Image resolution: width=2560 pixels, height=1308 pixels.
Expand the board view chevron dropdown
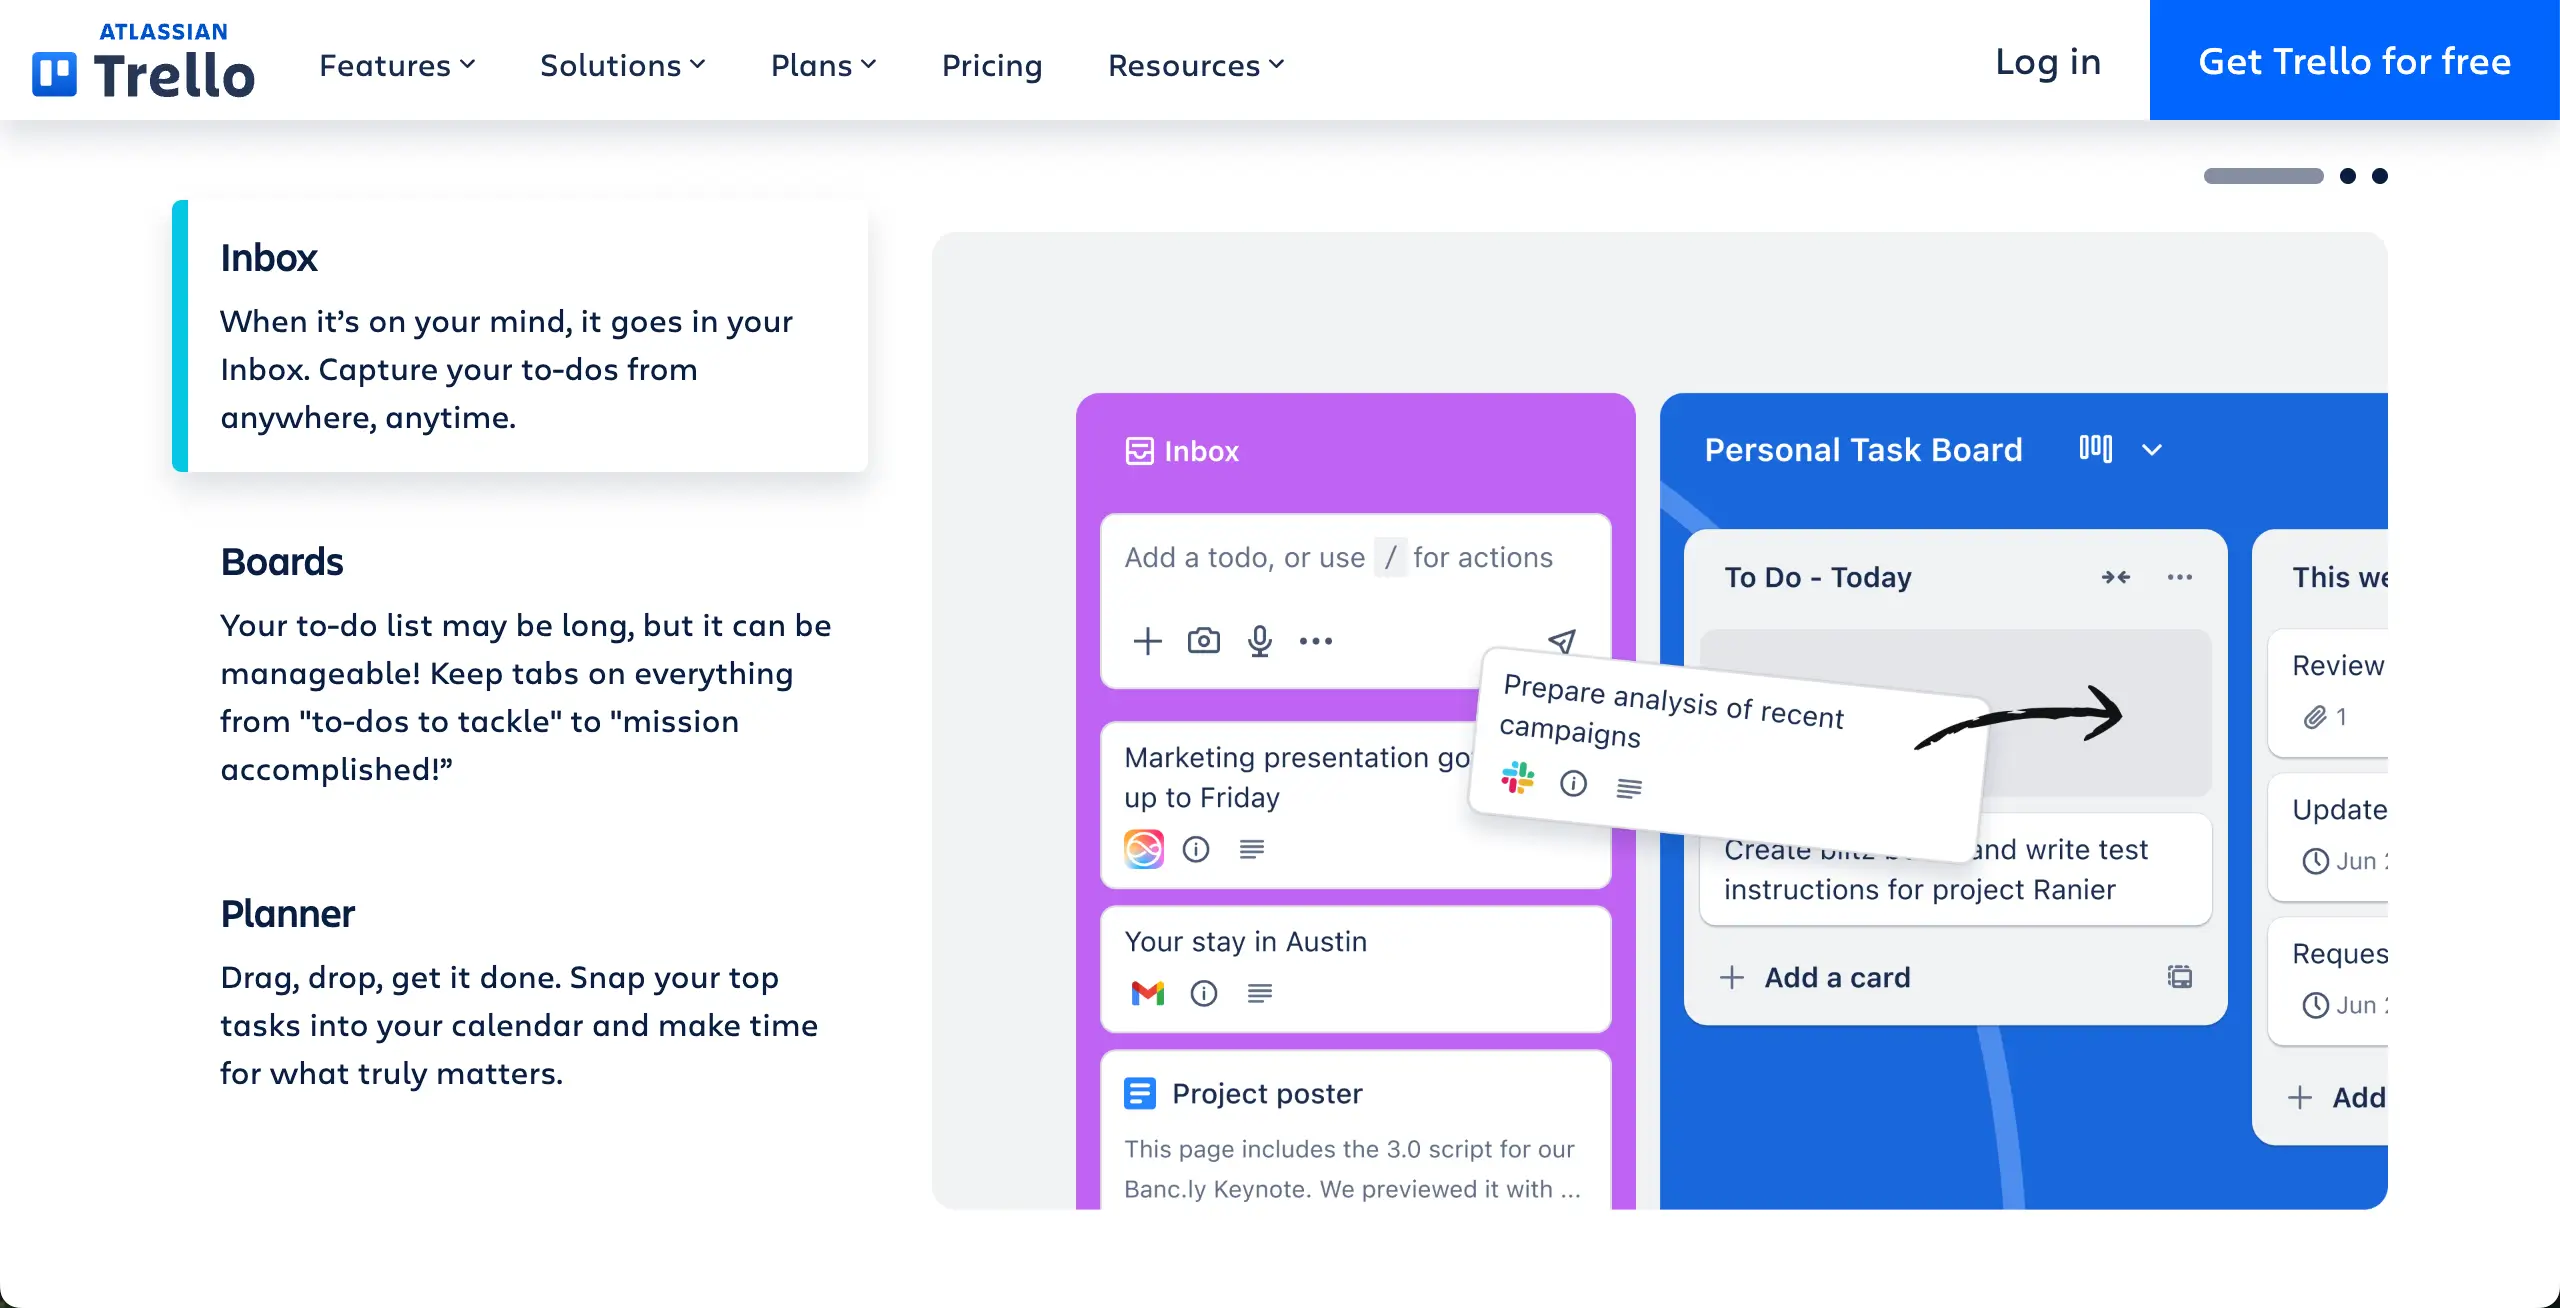click(x=2152, y=450)
